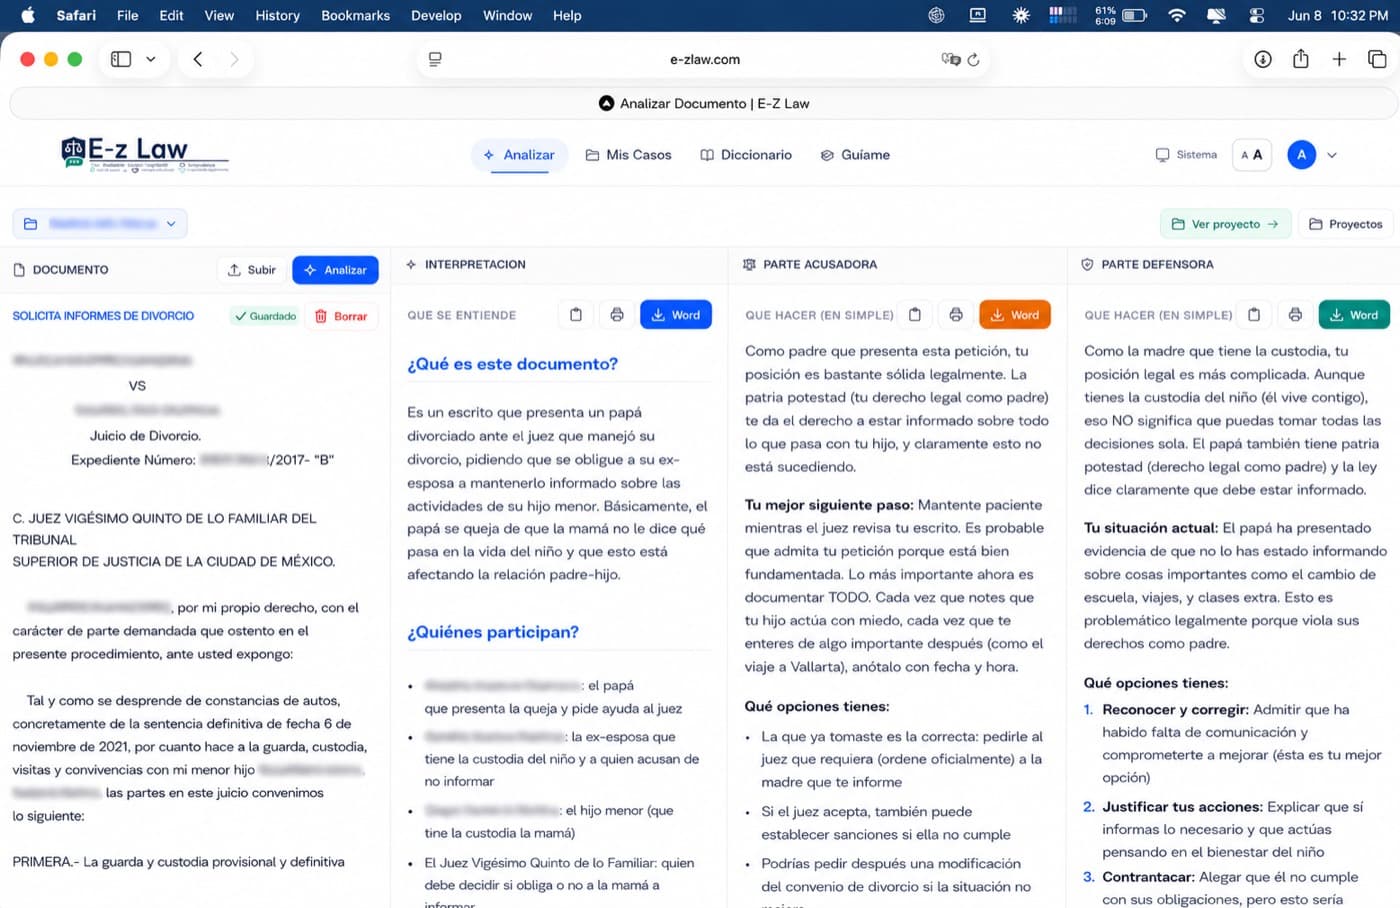Click the Guardado saved indicator
This screenshot has height=908, width=1400.
coord(265,316)
